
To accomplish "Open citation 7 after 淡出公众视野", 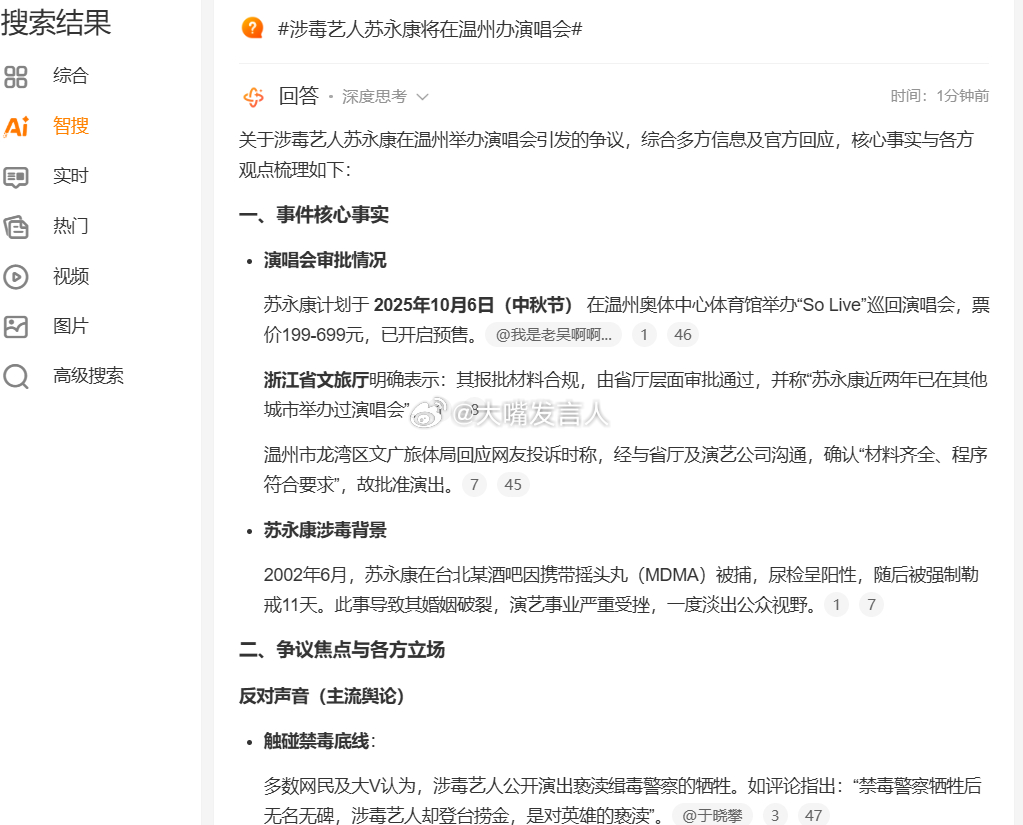I will tap(871, 605).
